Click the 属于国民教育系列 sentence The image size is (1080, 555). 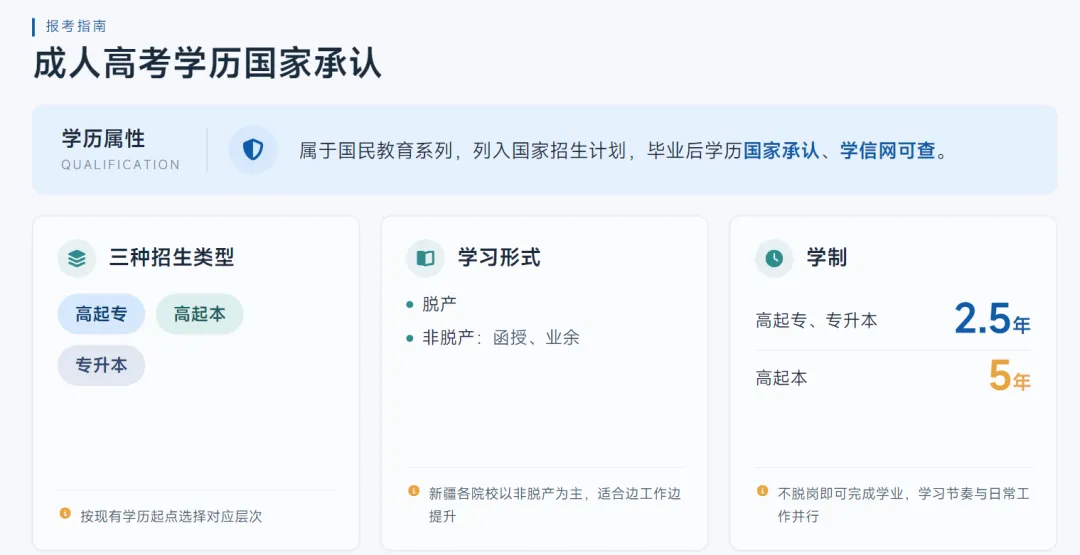coord(623,150)
